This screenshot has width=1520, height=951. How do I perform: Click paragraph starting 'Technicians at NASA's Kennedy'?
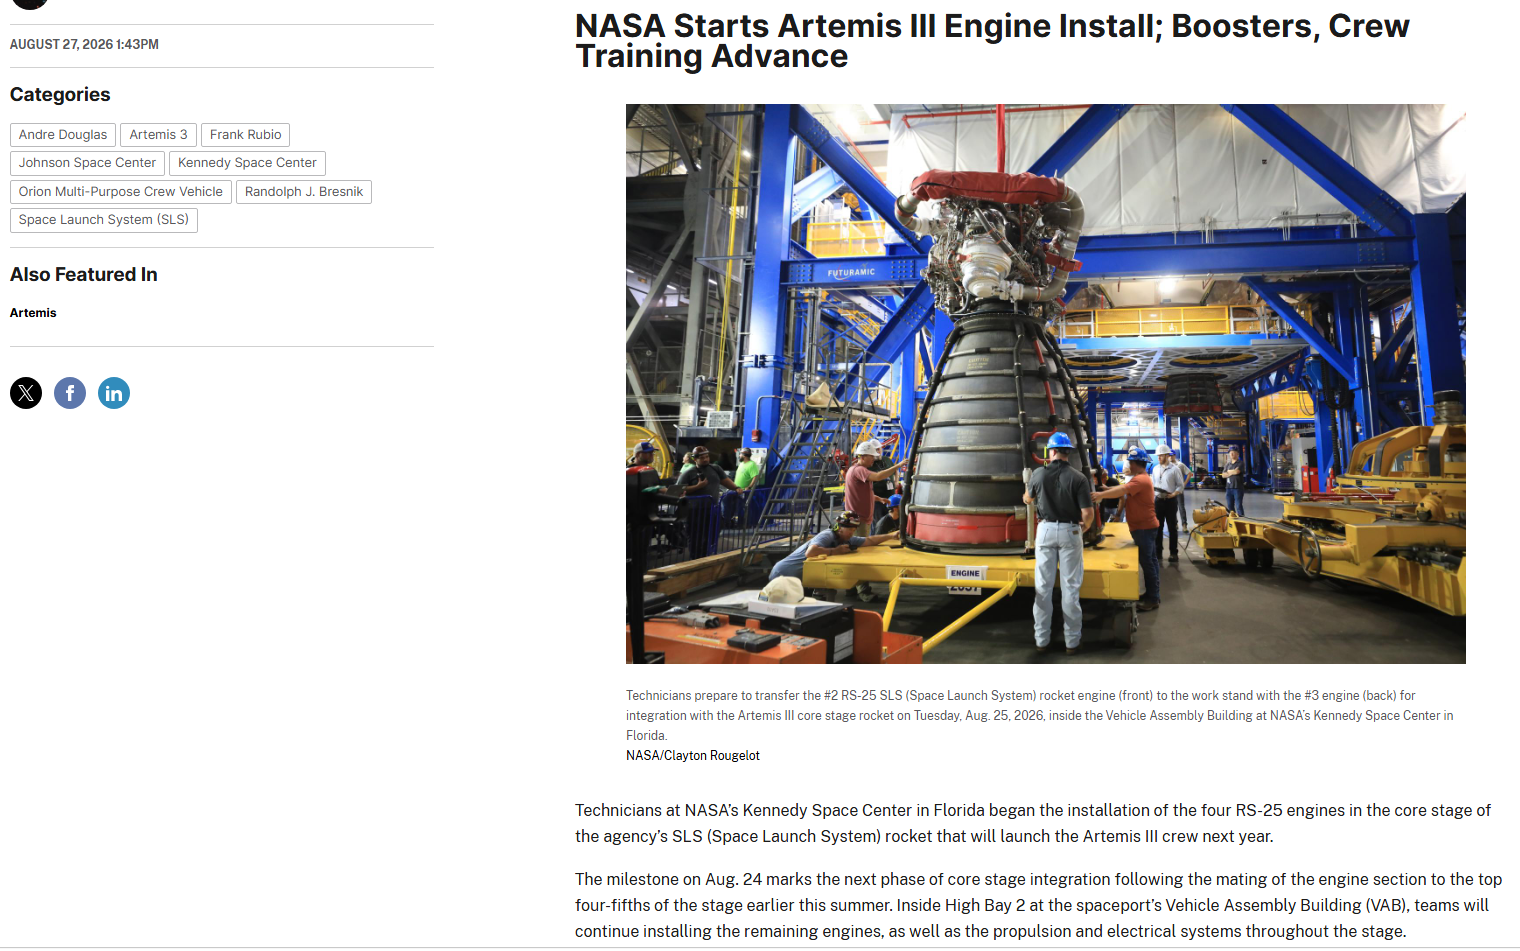pos(1033,823)
